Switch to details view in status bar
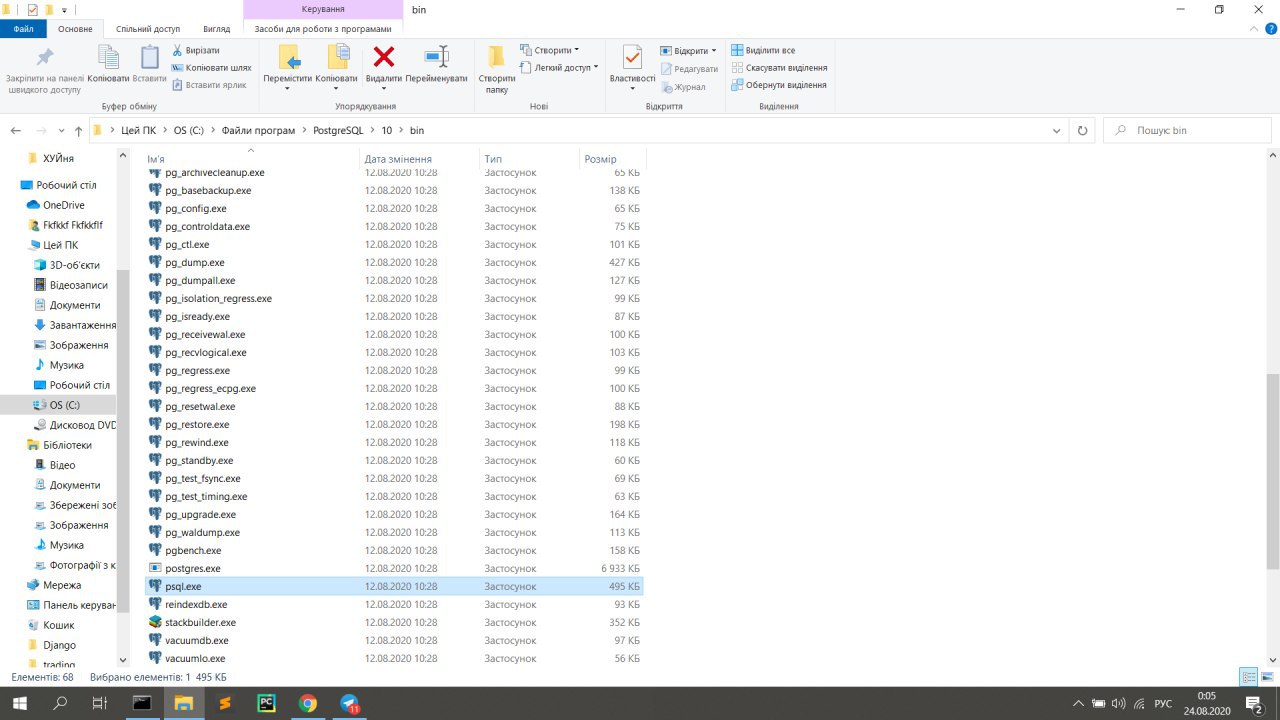The height and width of the screenshot is (720, 1280). point(1249,677)
